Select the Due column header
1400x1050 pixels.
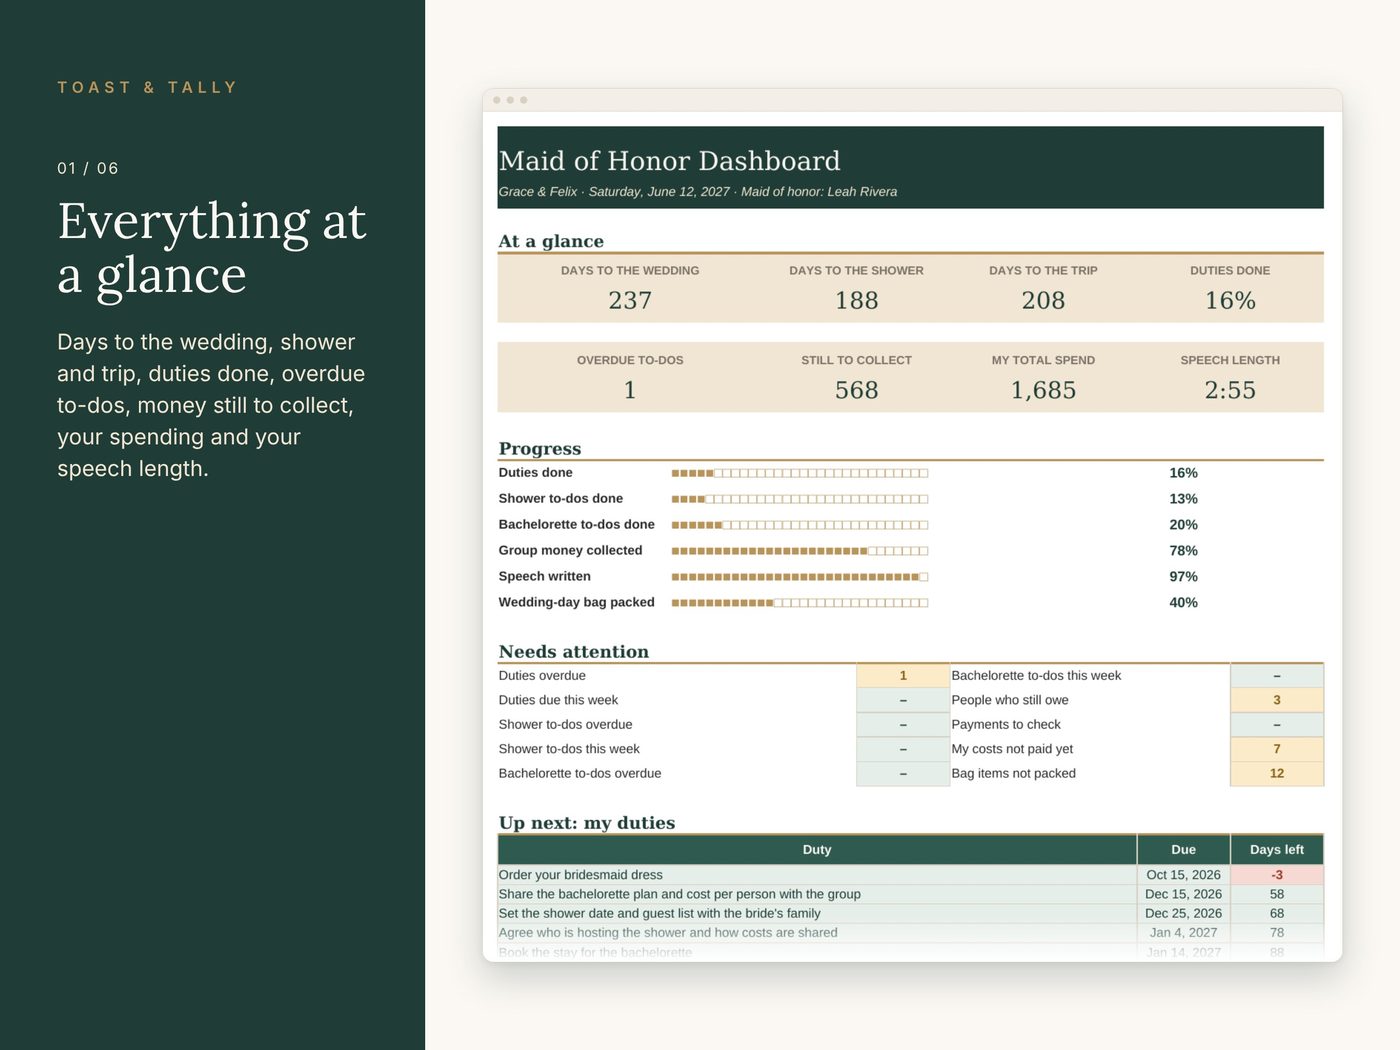click(1183, 850)
